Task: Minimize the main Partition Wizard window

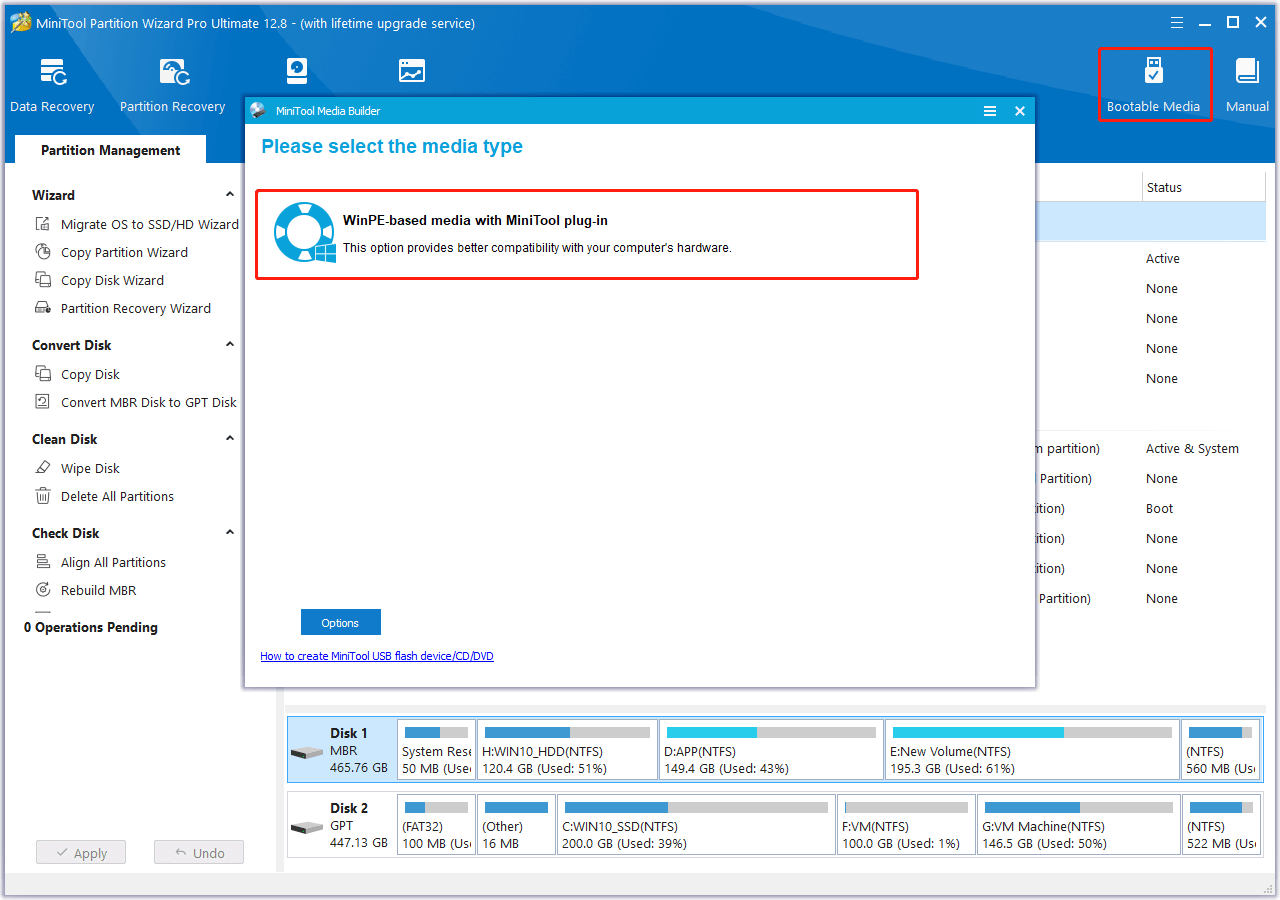Action: coord(1205,22)
